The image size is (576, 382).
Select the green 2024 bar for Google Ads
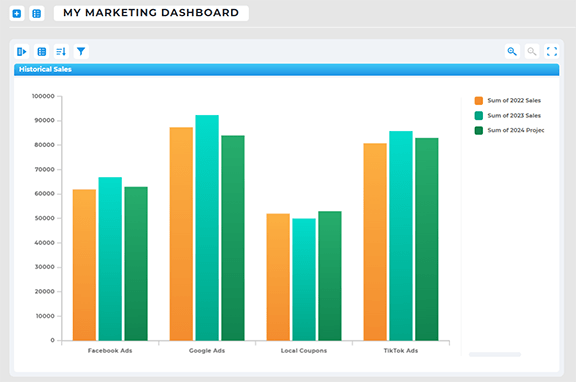click(233, 238)
